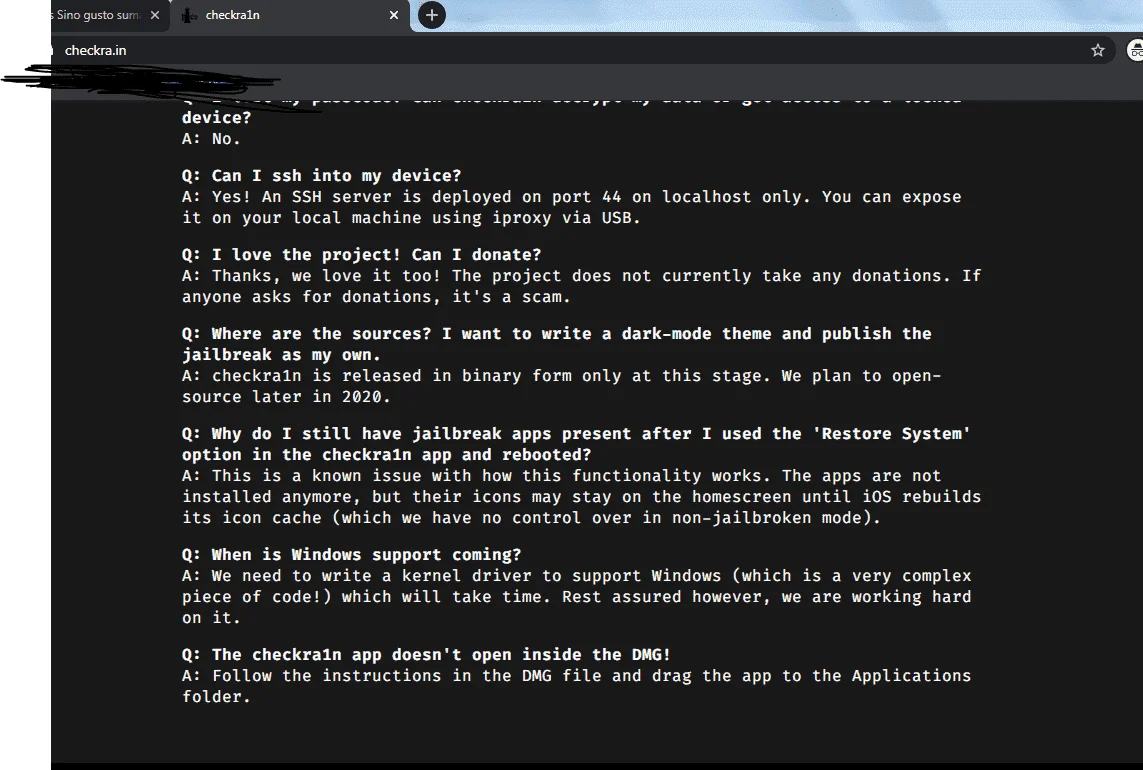Bookmark this page with star icon

click(x=1098, y=50)
